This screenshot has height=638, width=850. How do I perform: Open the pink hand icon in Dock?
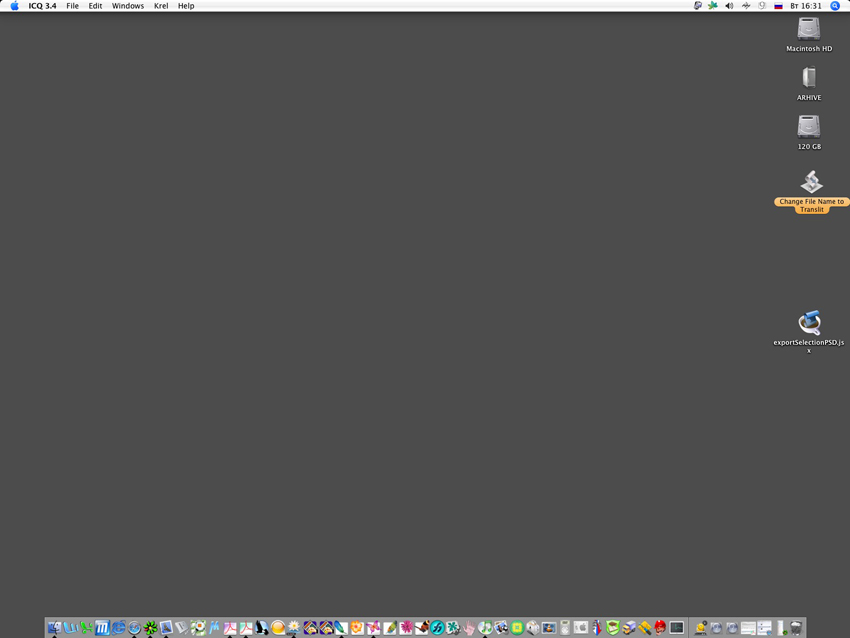coord(469,628)
